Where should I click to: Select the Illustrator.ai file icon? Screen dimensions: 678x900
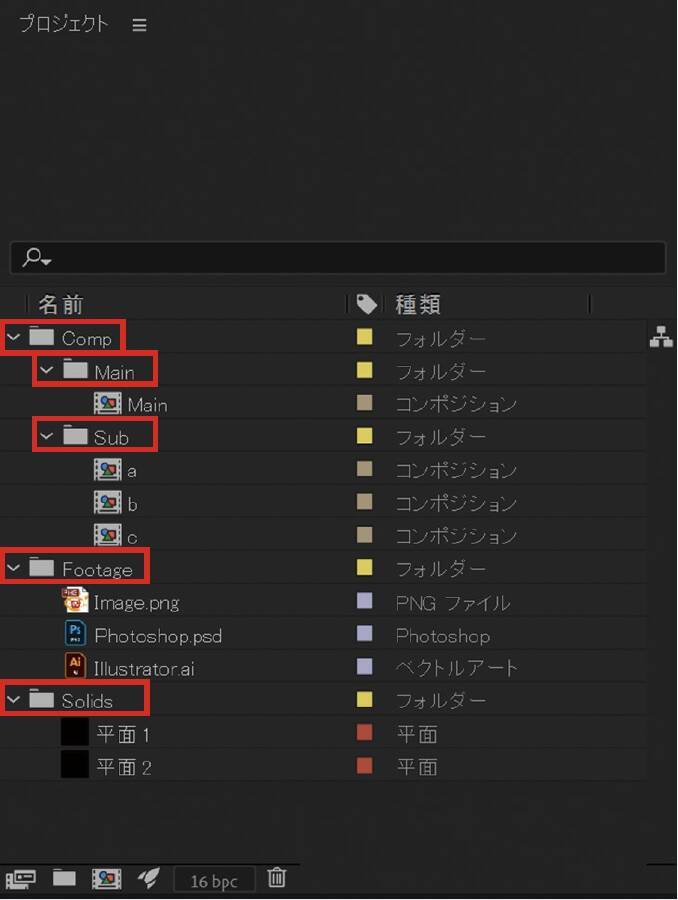(x=75, y=666)
